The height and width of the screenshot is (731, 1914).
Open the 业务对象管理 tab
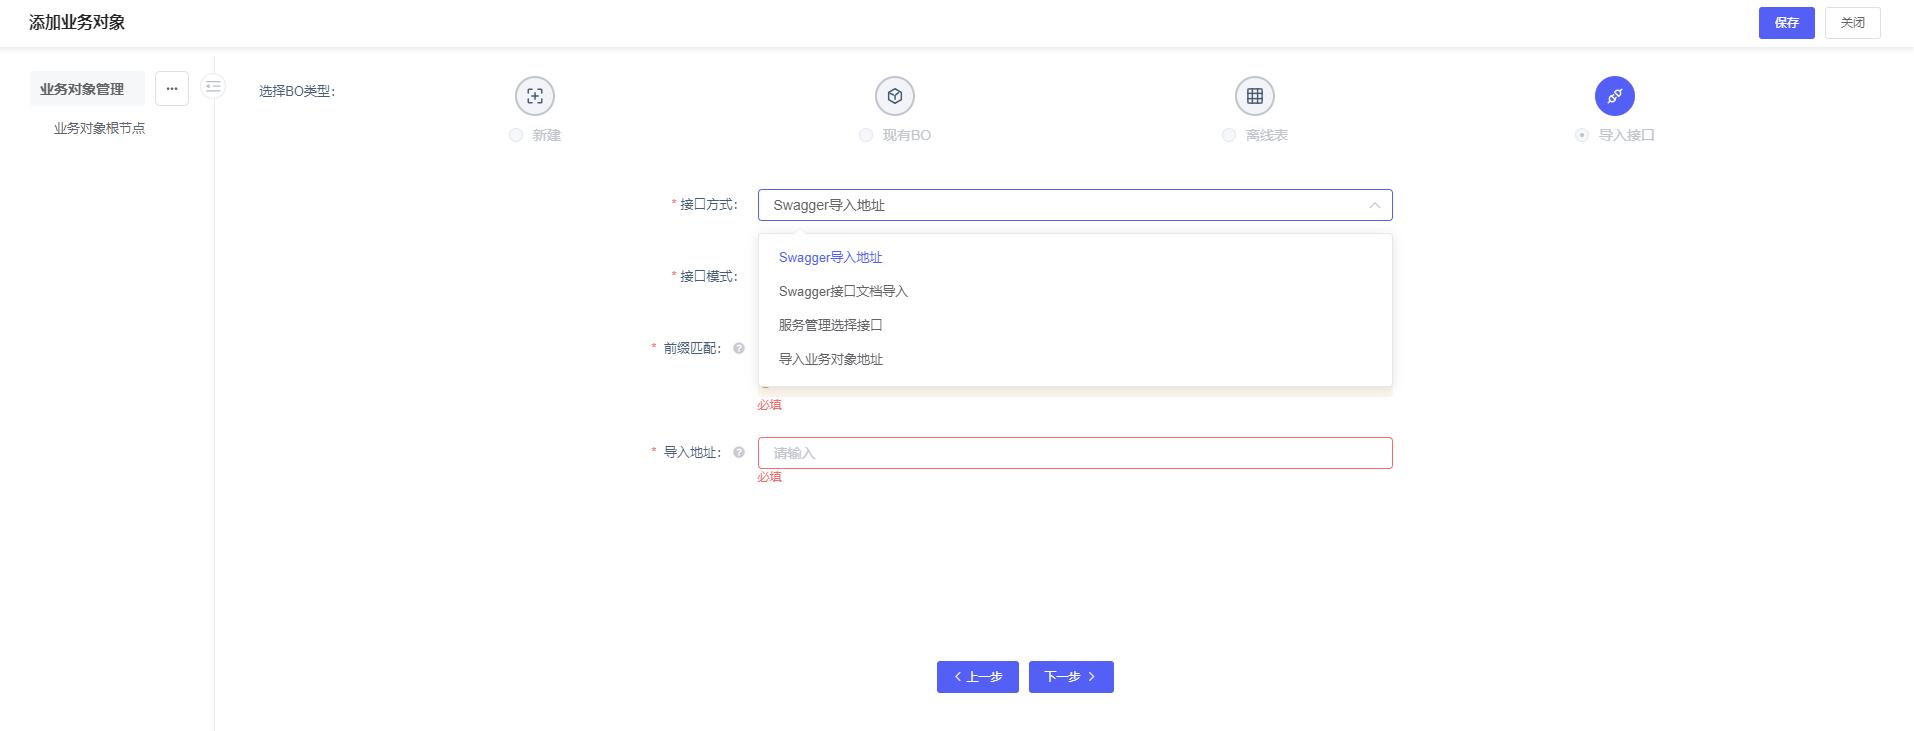pyautogui.click(x=82, y=89)
